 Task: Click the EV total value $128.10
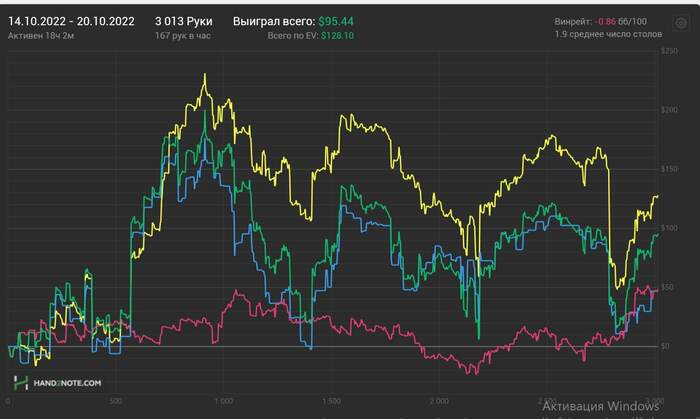point(337,35)
